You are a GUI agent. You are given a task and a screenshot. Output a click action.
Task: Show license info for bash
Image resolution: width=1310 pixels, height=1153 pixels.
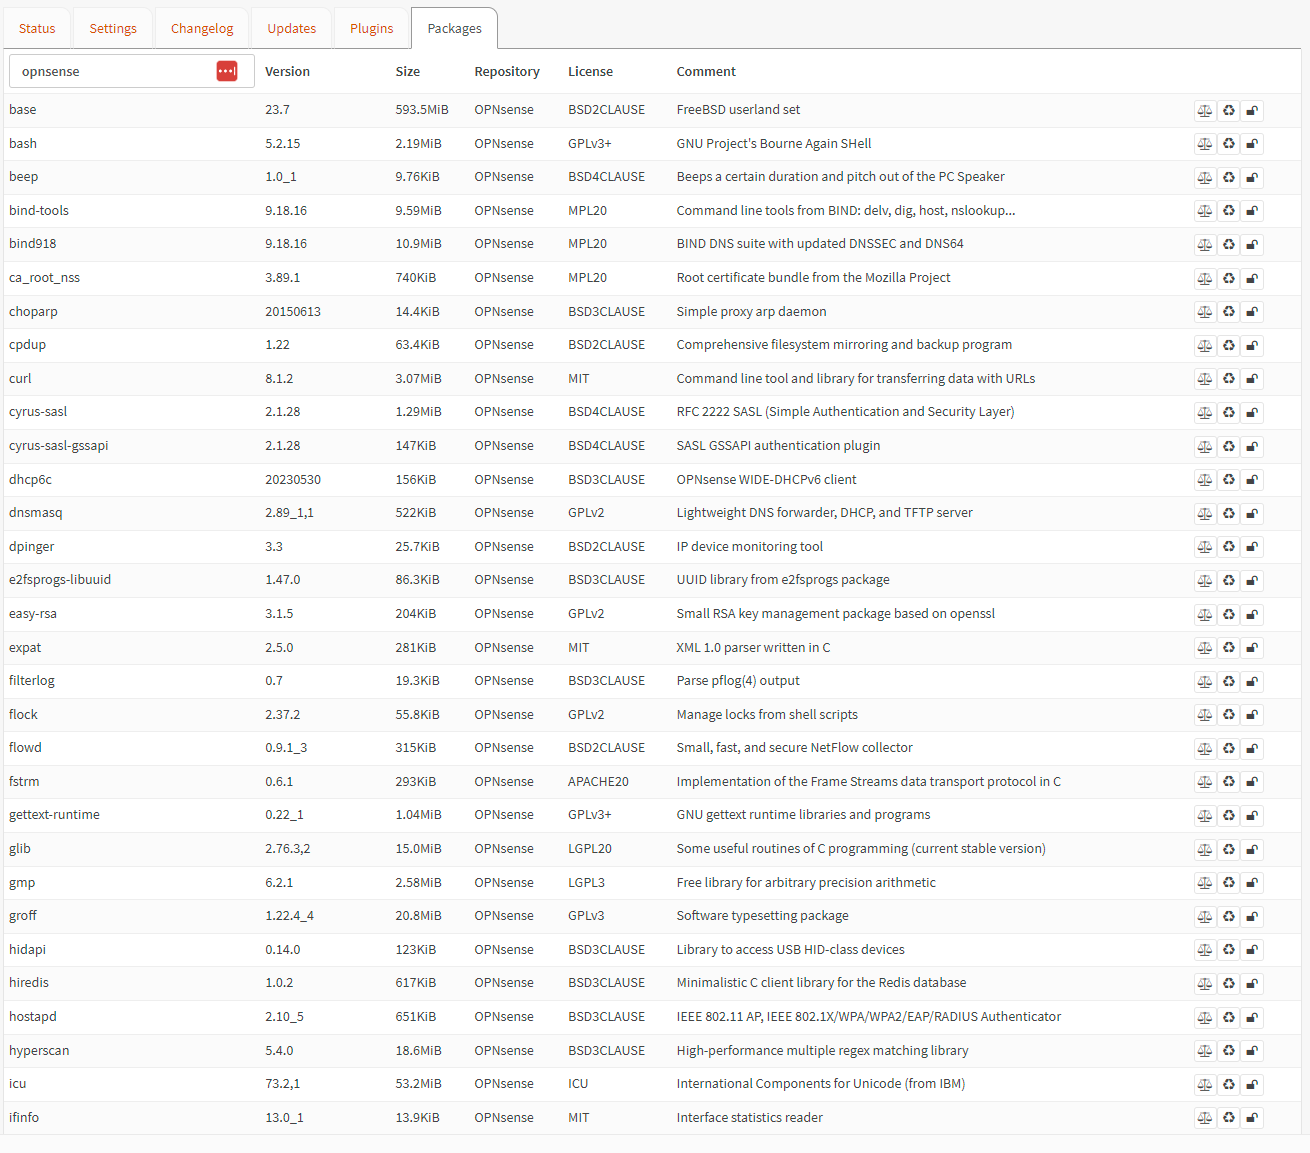pos(1205,144)
